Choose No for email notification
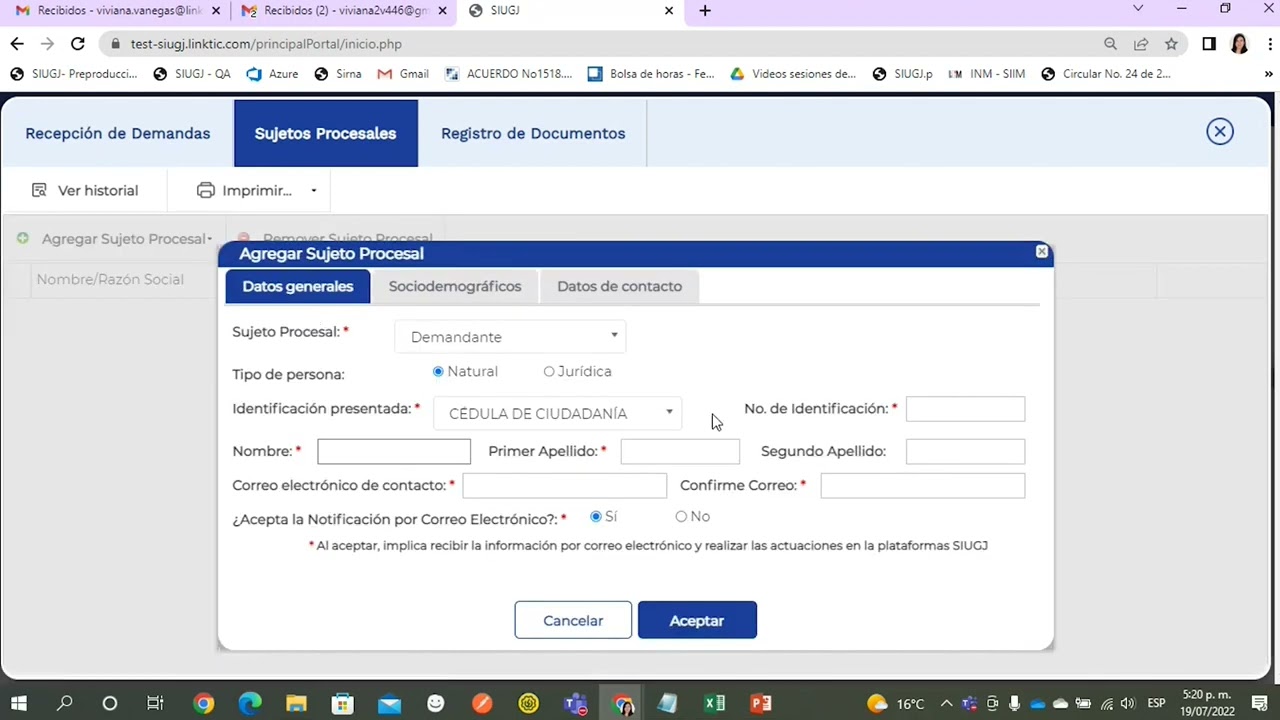Screen dimensions: 1280x720 click(x=681, y=516)
